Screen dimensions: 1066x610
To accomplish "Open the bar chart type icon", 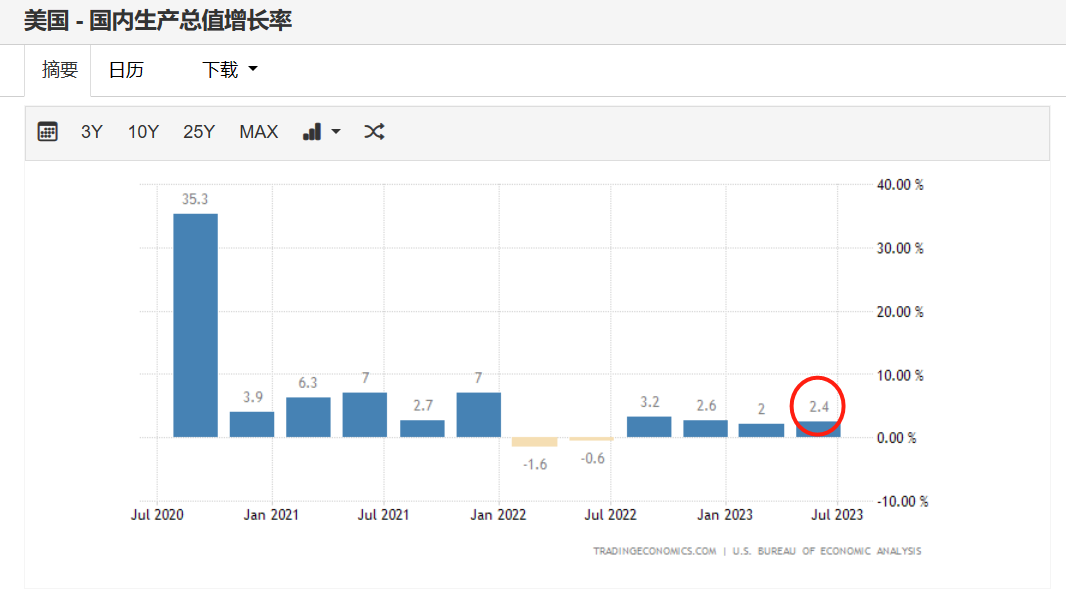I will click(312, 132).
